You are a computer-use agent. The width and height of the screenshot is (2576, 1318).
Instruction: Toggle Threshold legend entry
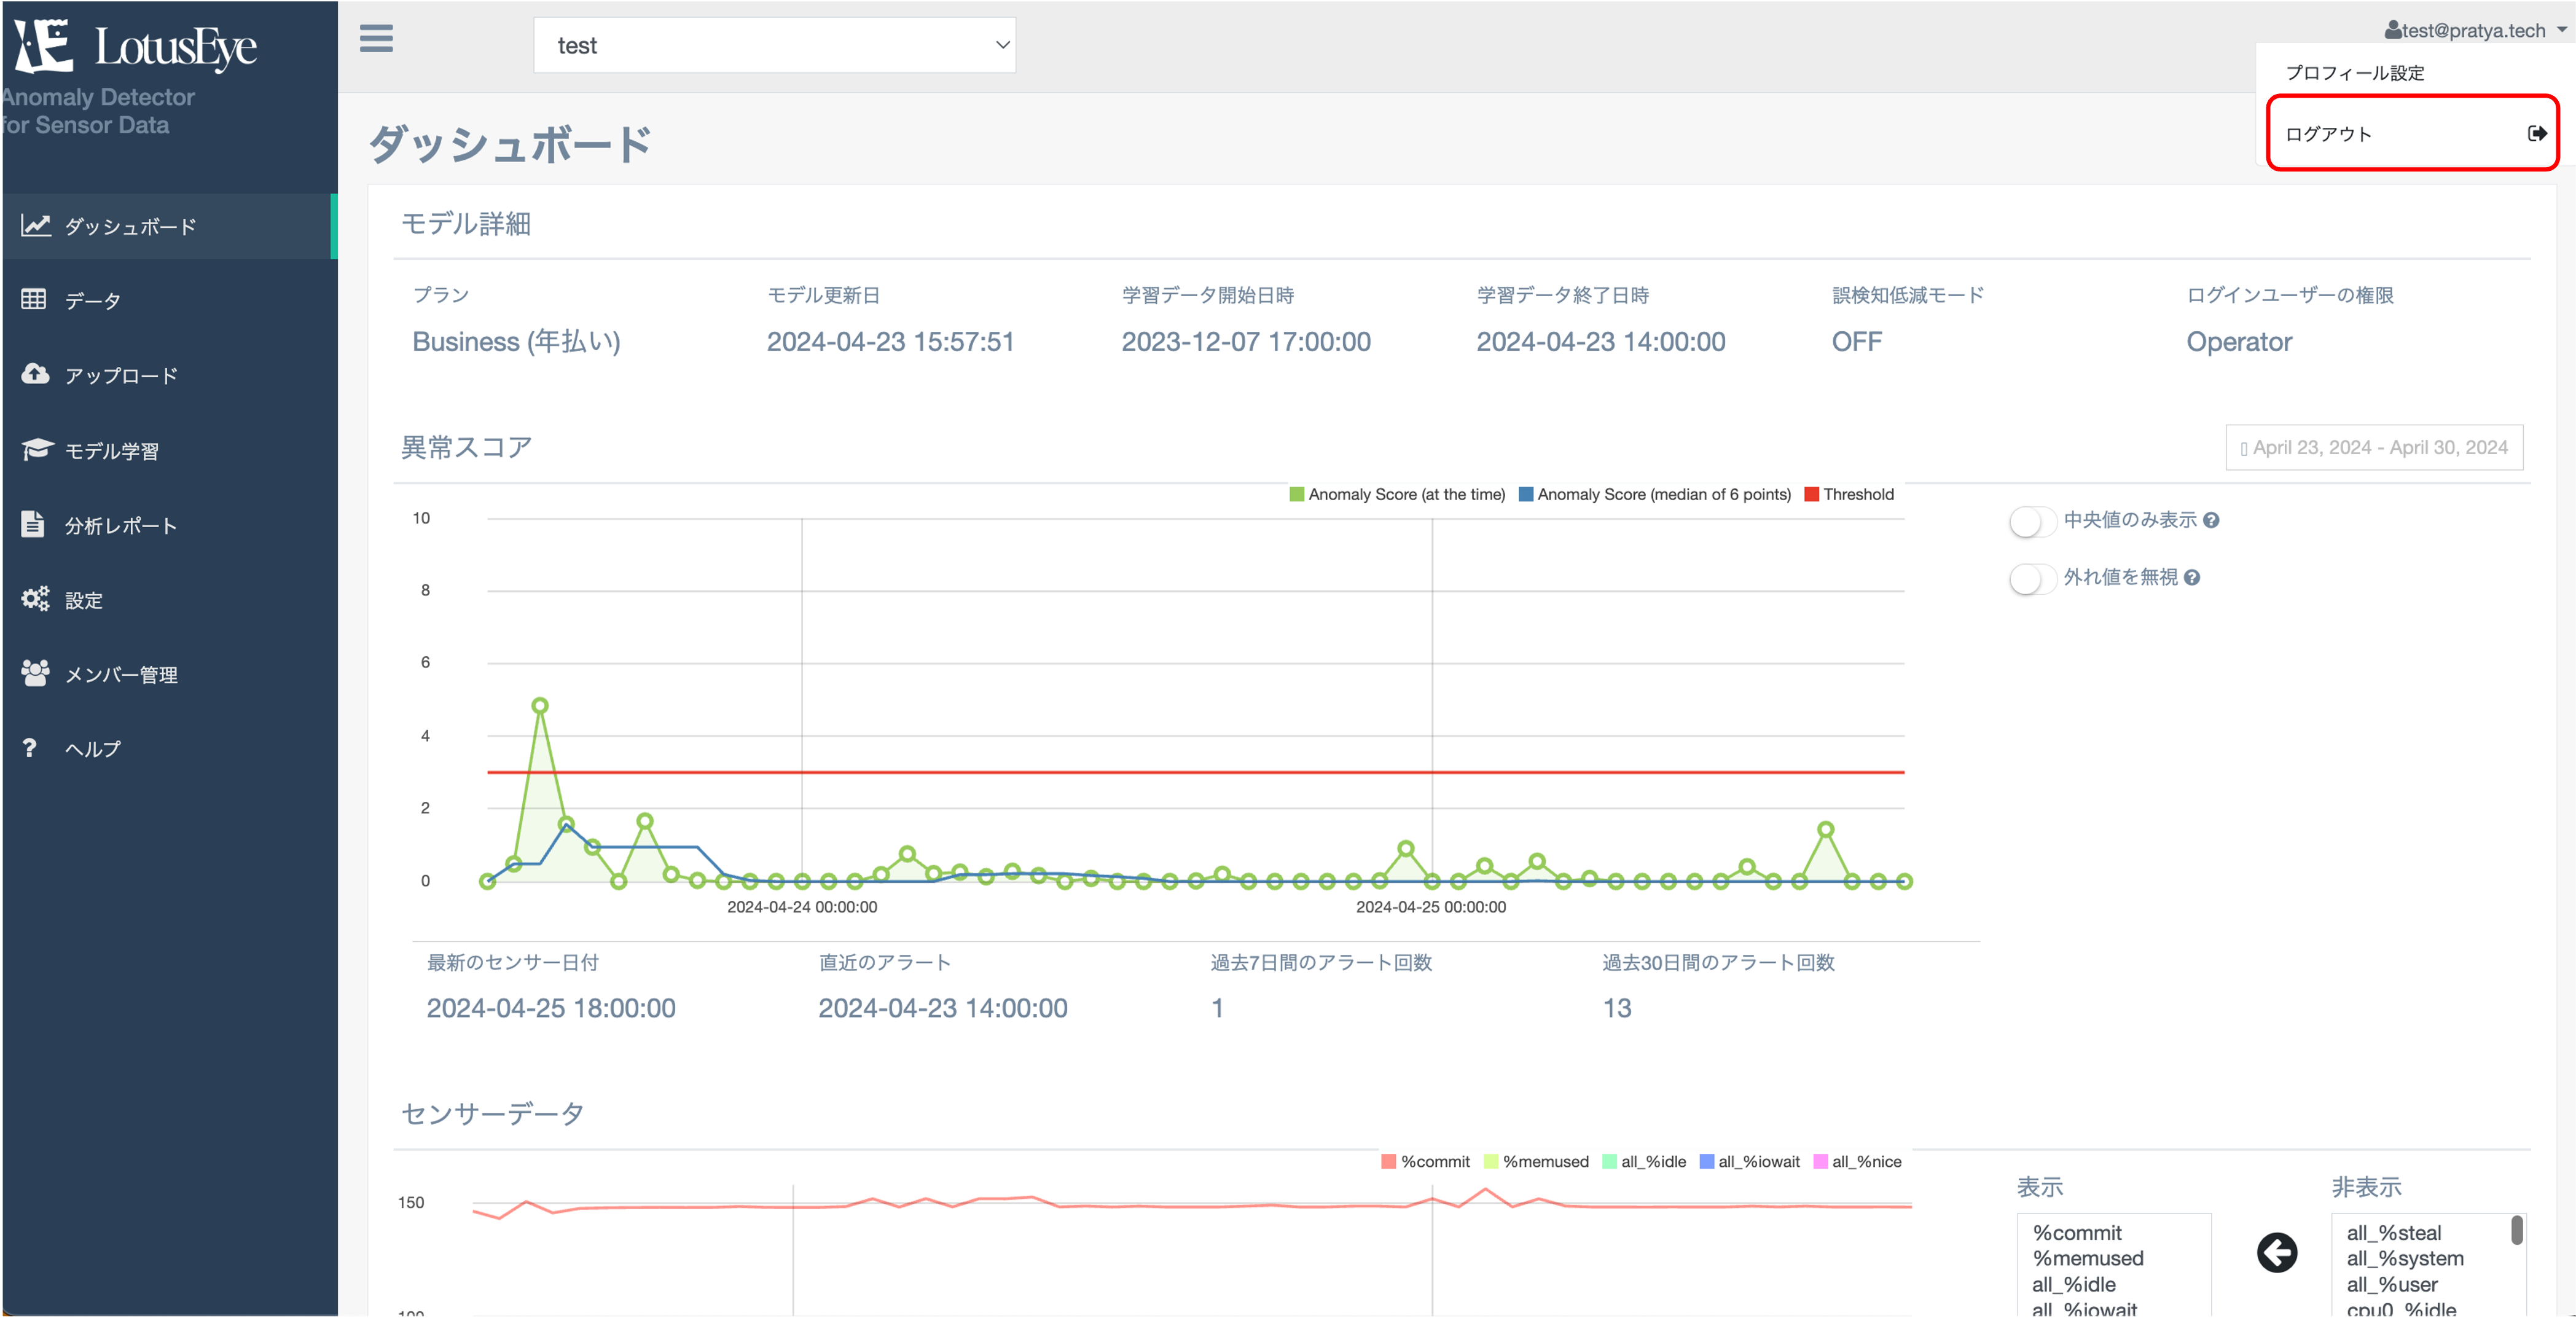click(x=1849, y=494)
